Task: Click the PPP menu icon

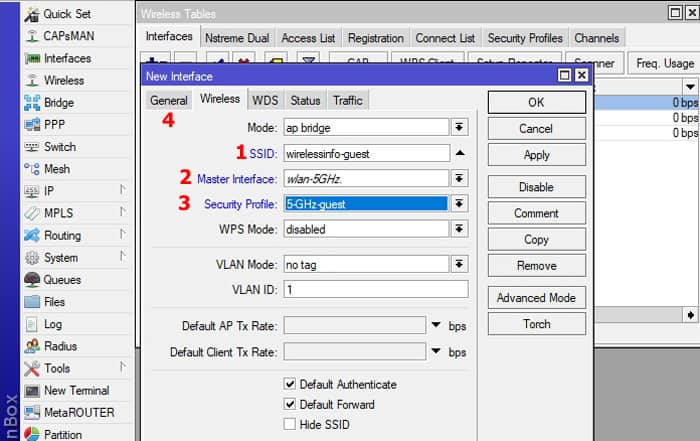Action: point(32,125)
